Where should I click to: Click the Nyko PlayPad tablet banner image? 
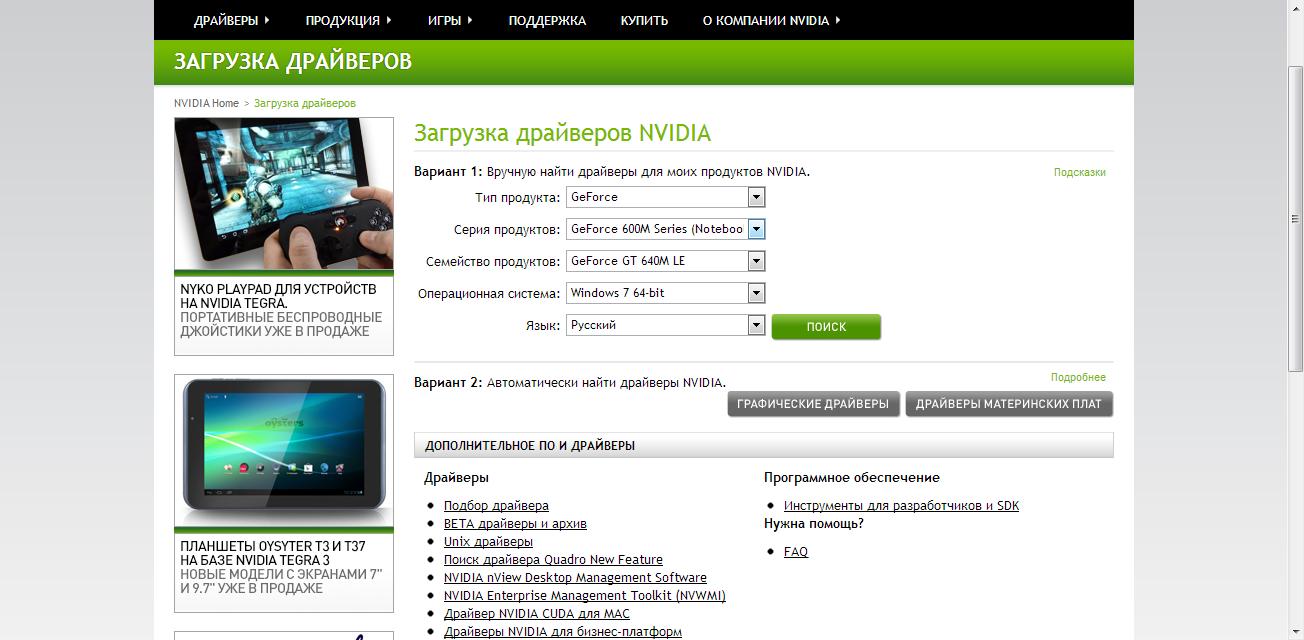point(284,194)
